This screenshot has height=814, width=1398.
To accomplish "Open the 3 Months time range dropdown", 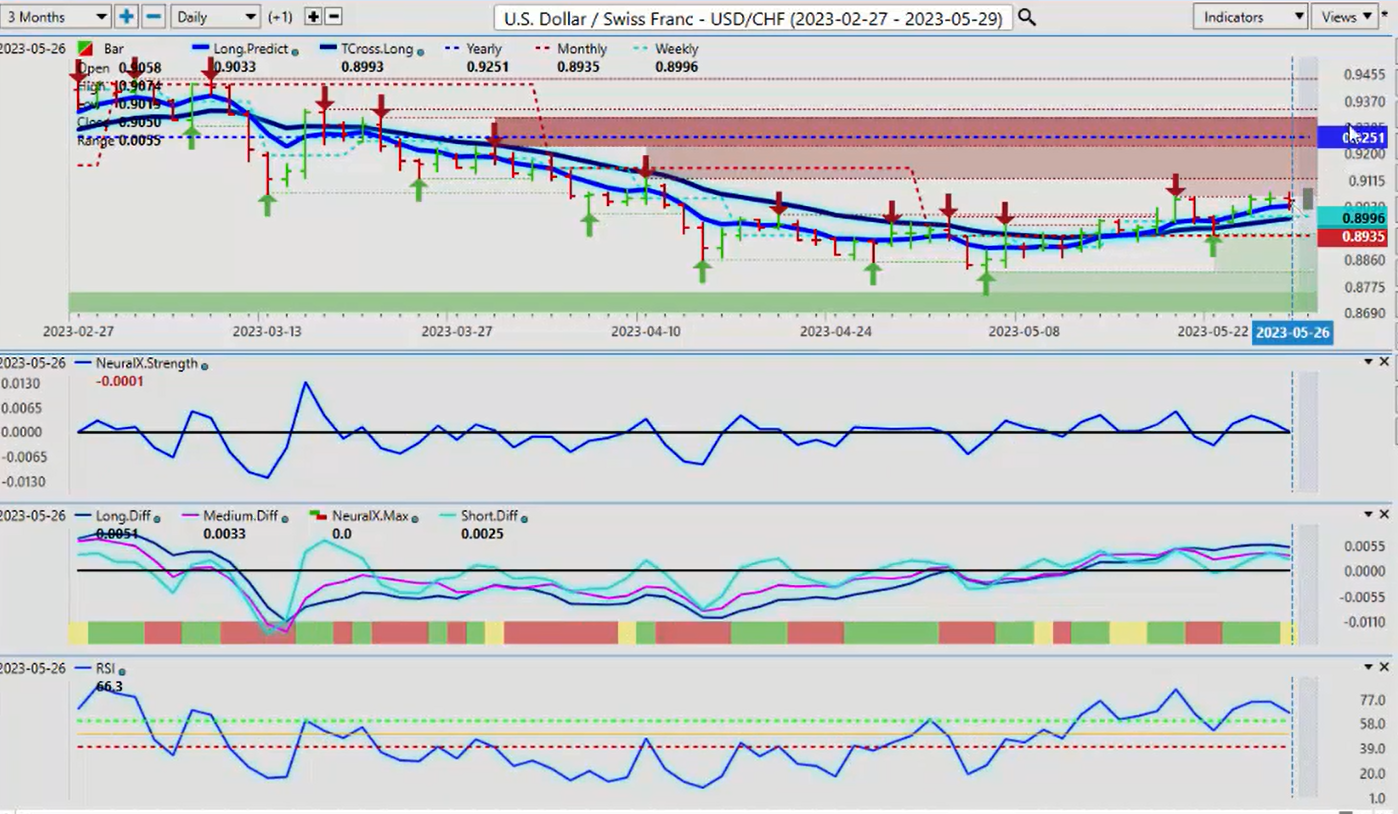I will click(55, 17).
